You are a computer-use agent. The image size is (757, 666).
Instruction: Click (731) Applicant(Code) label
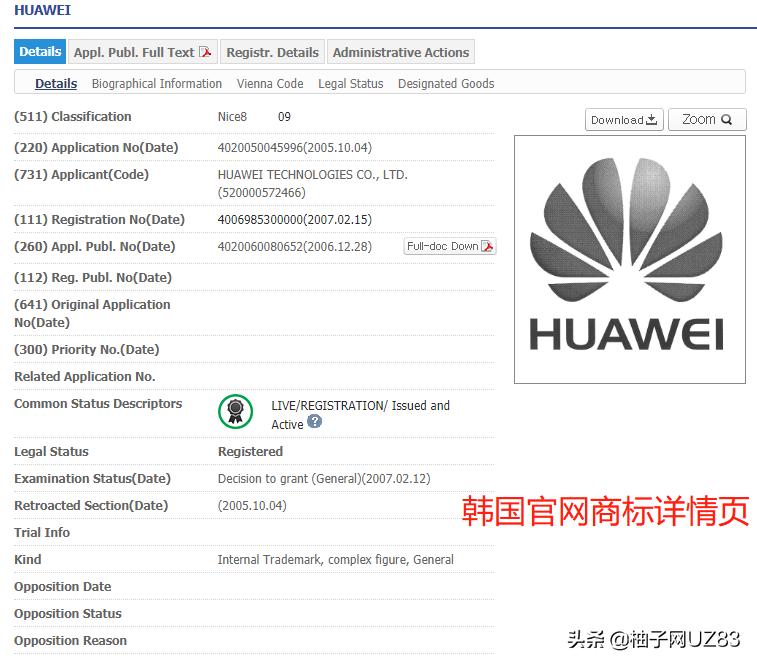(81, 175)
